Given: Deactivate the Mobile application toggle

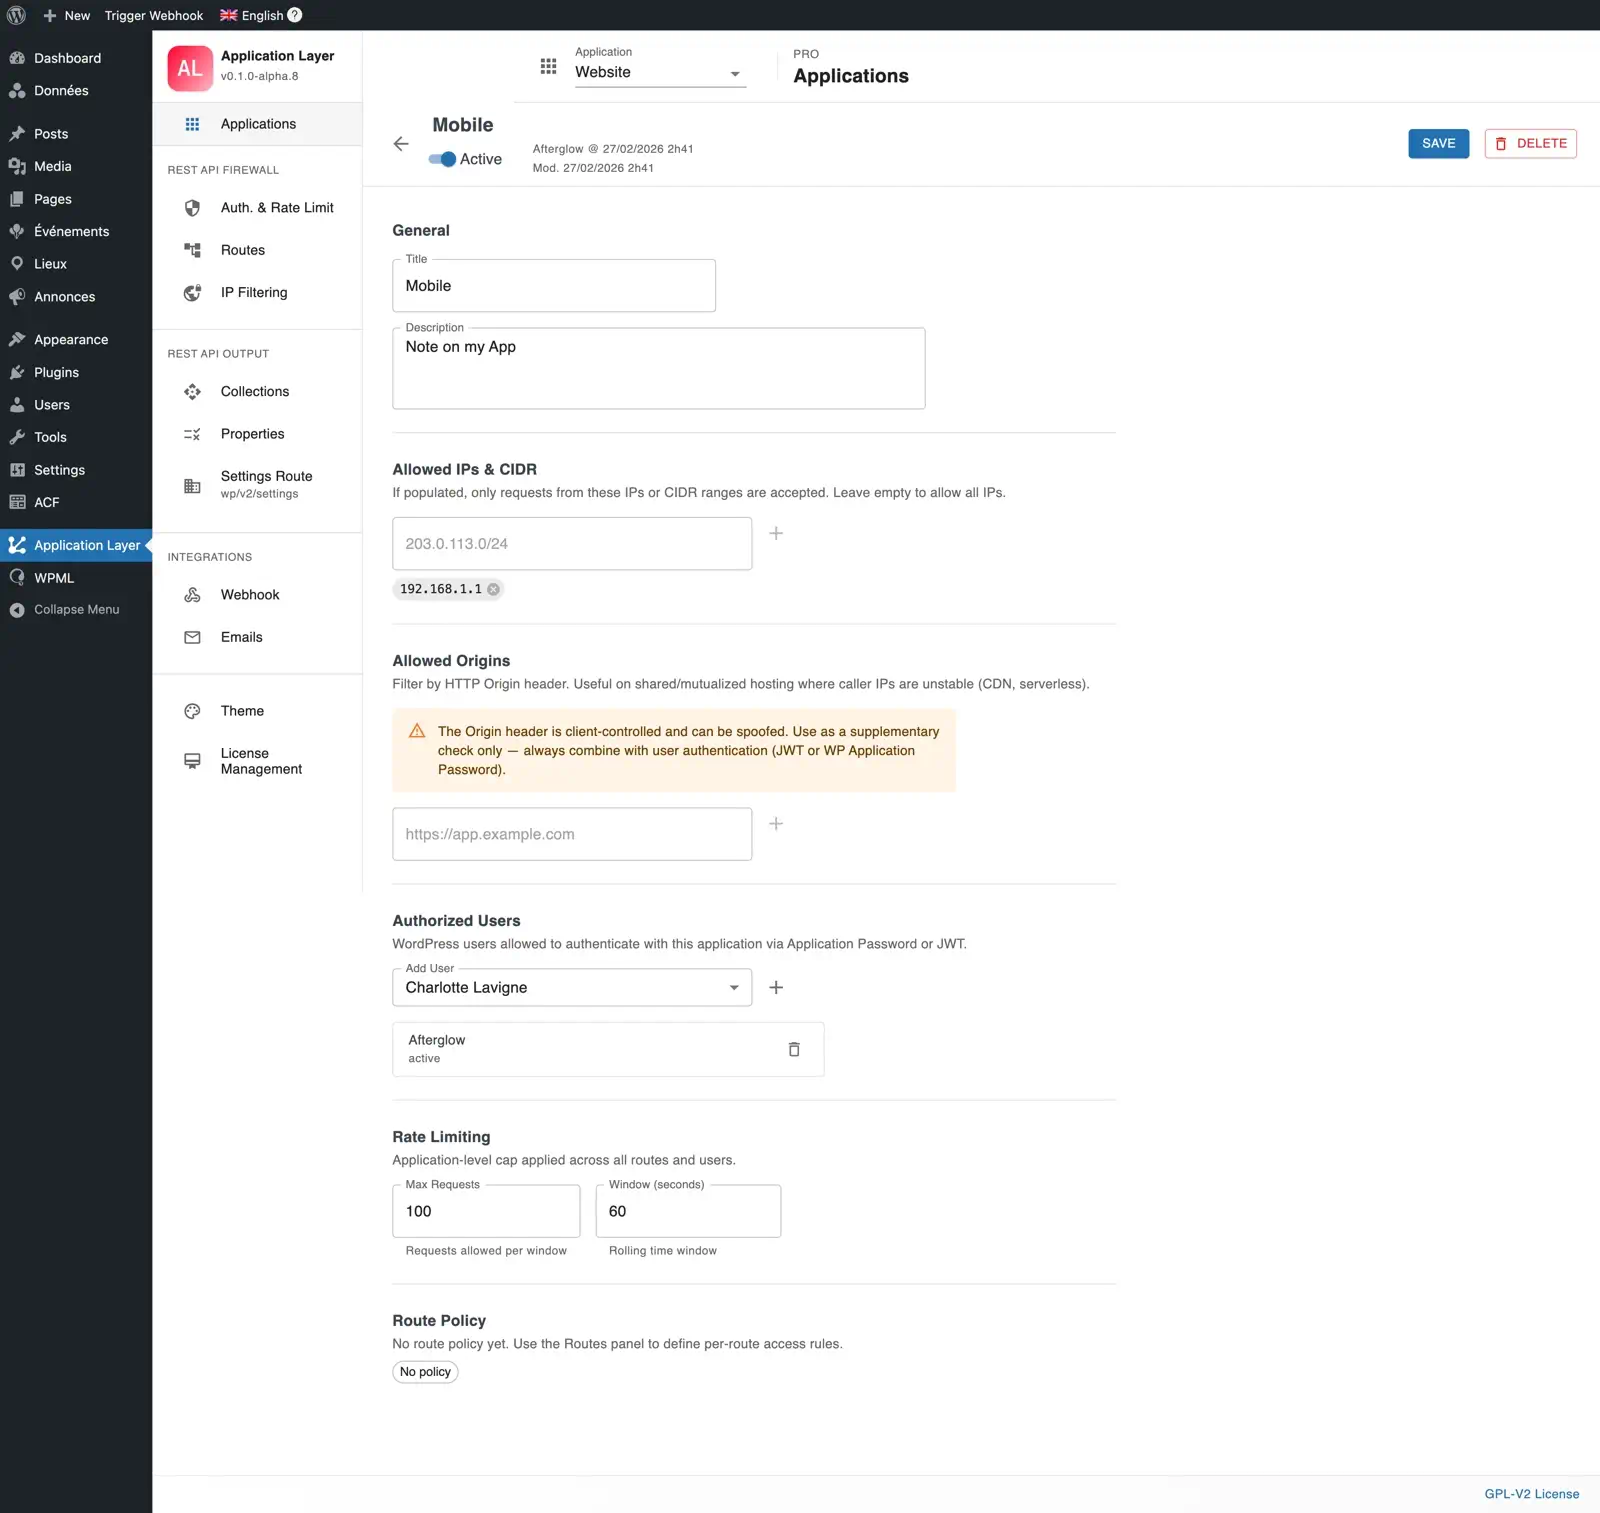Looking at the screenshot, I should tap(440, 158).
